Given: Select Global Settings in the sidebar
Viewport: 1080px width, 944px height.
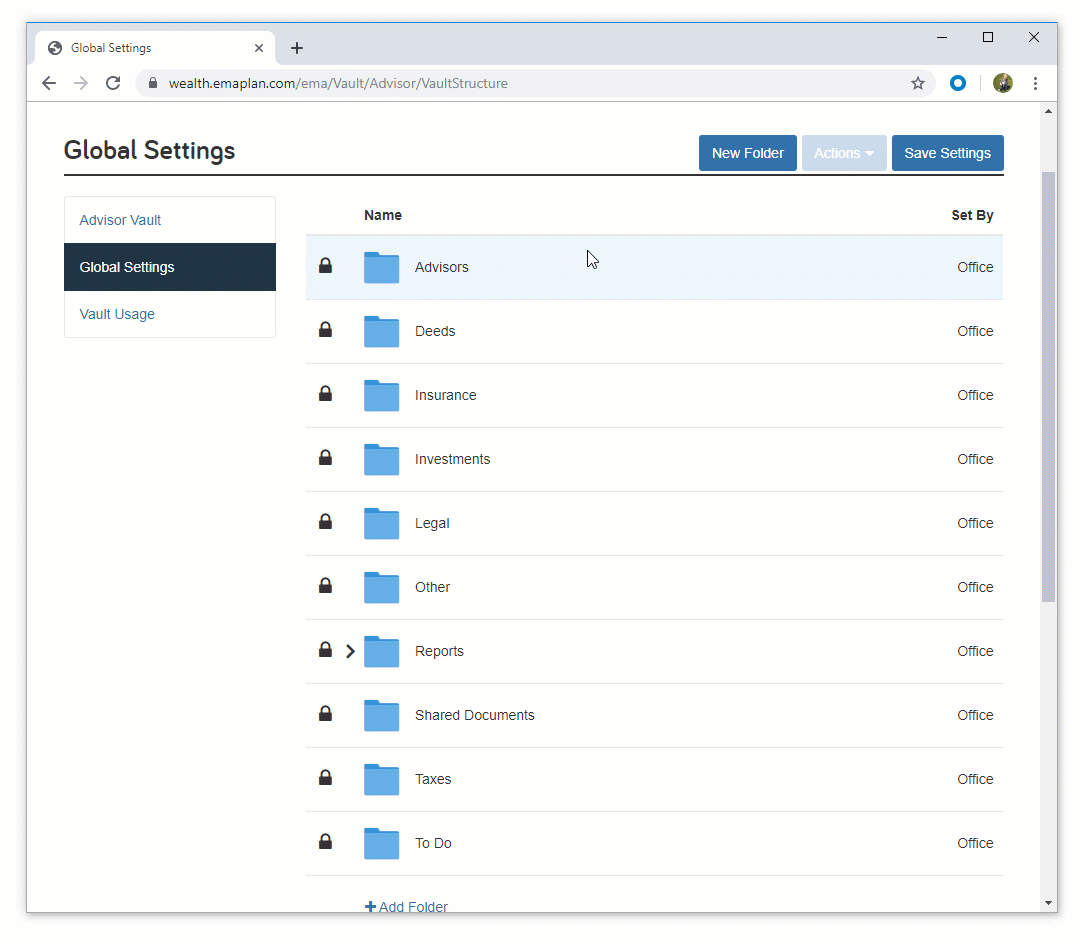Looking at the screenshot, I should pyautogui.click(x=170, y=267).
